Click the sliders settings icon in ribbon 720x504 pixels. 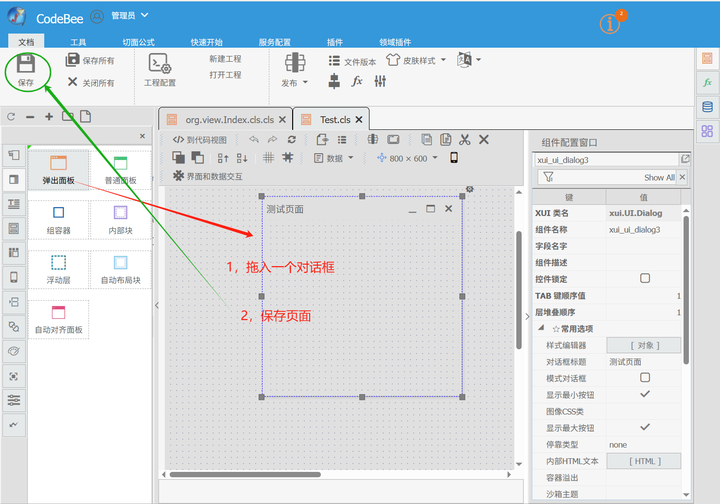(x=380, y=82)
